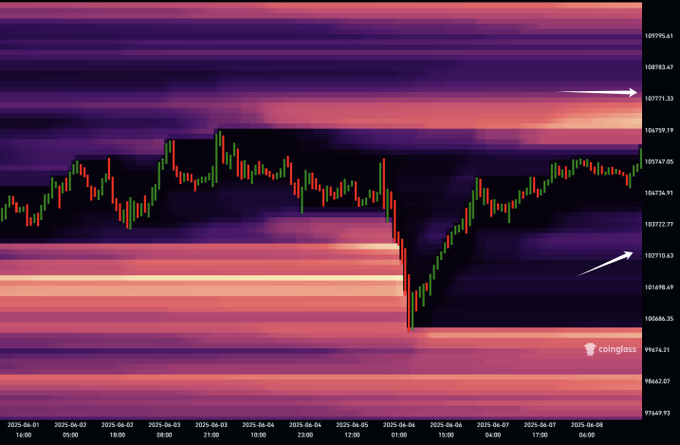
Task: Click the 105747.05 price axis label
Action: pyautogui.click(x=659, y=161)
